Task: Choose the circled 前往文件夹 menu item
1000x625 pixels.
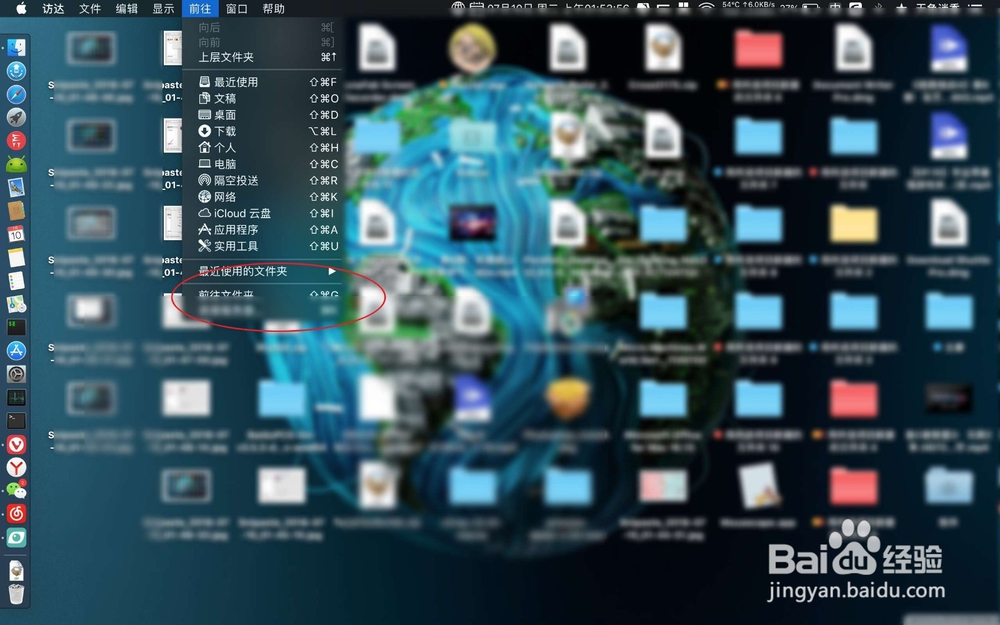Action: 240,294
